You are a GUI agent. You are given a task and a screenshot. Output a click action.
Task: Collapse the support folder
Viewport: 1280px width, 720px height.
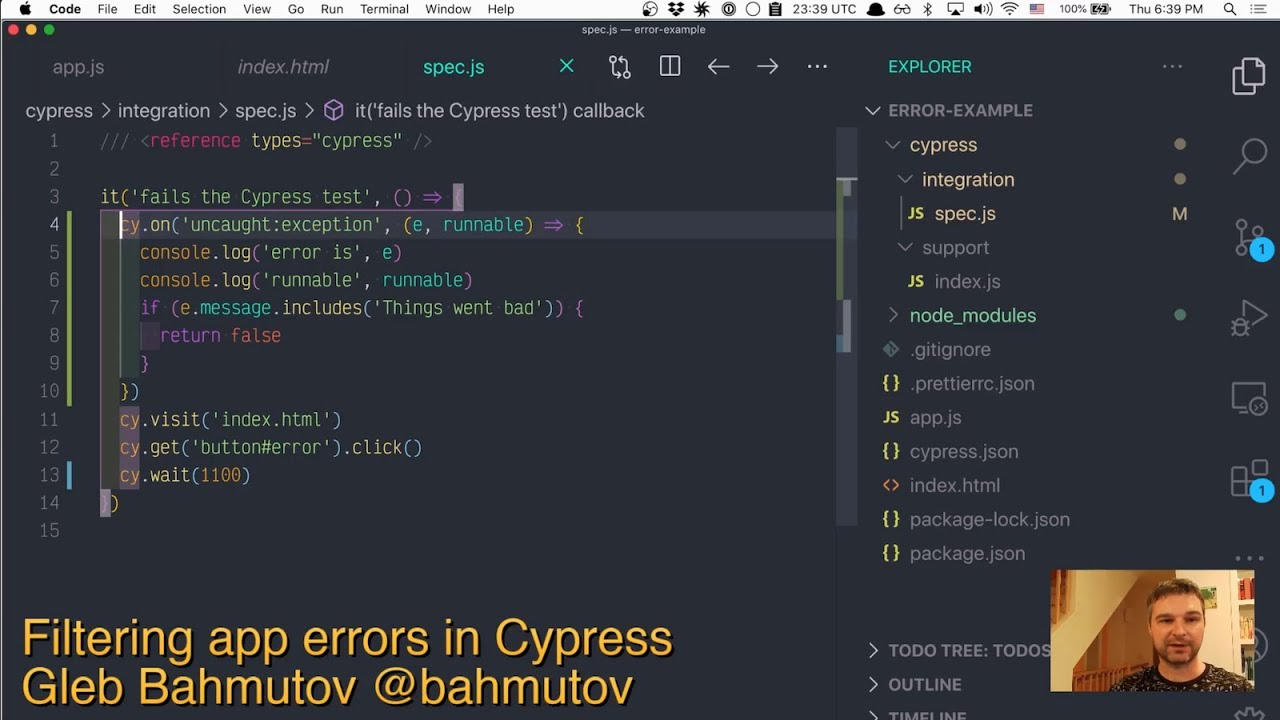click(905, 247)
